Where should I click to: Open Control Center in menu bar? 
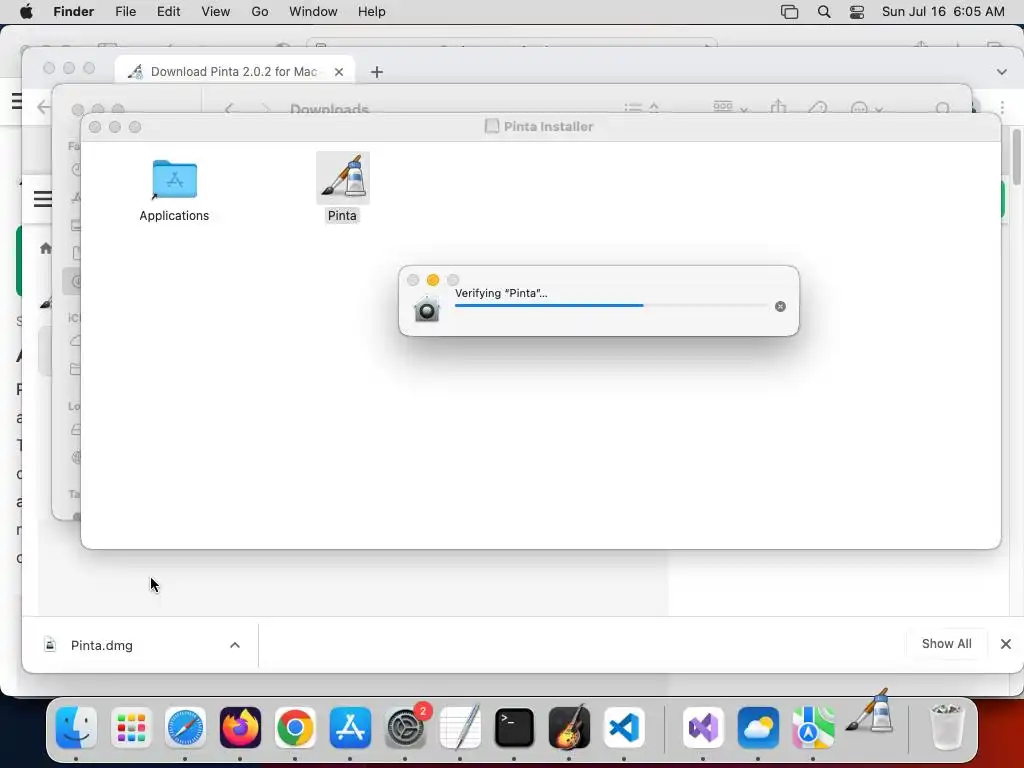click(x=857, y=12)
